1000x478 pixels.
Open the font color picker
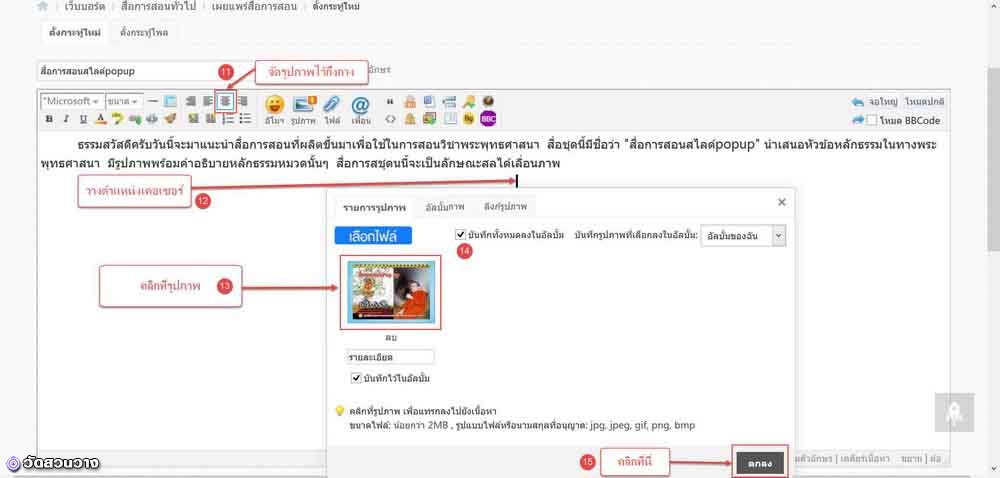pos(100,119)
